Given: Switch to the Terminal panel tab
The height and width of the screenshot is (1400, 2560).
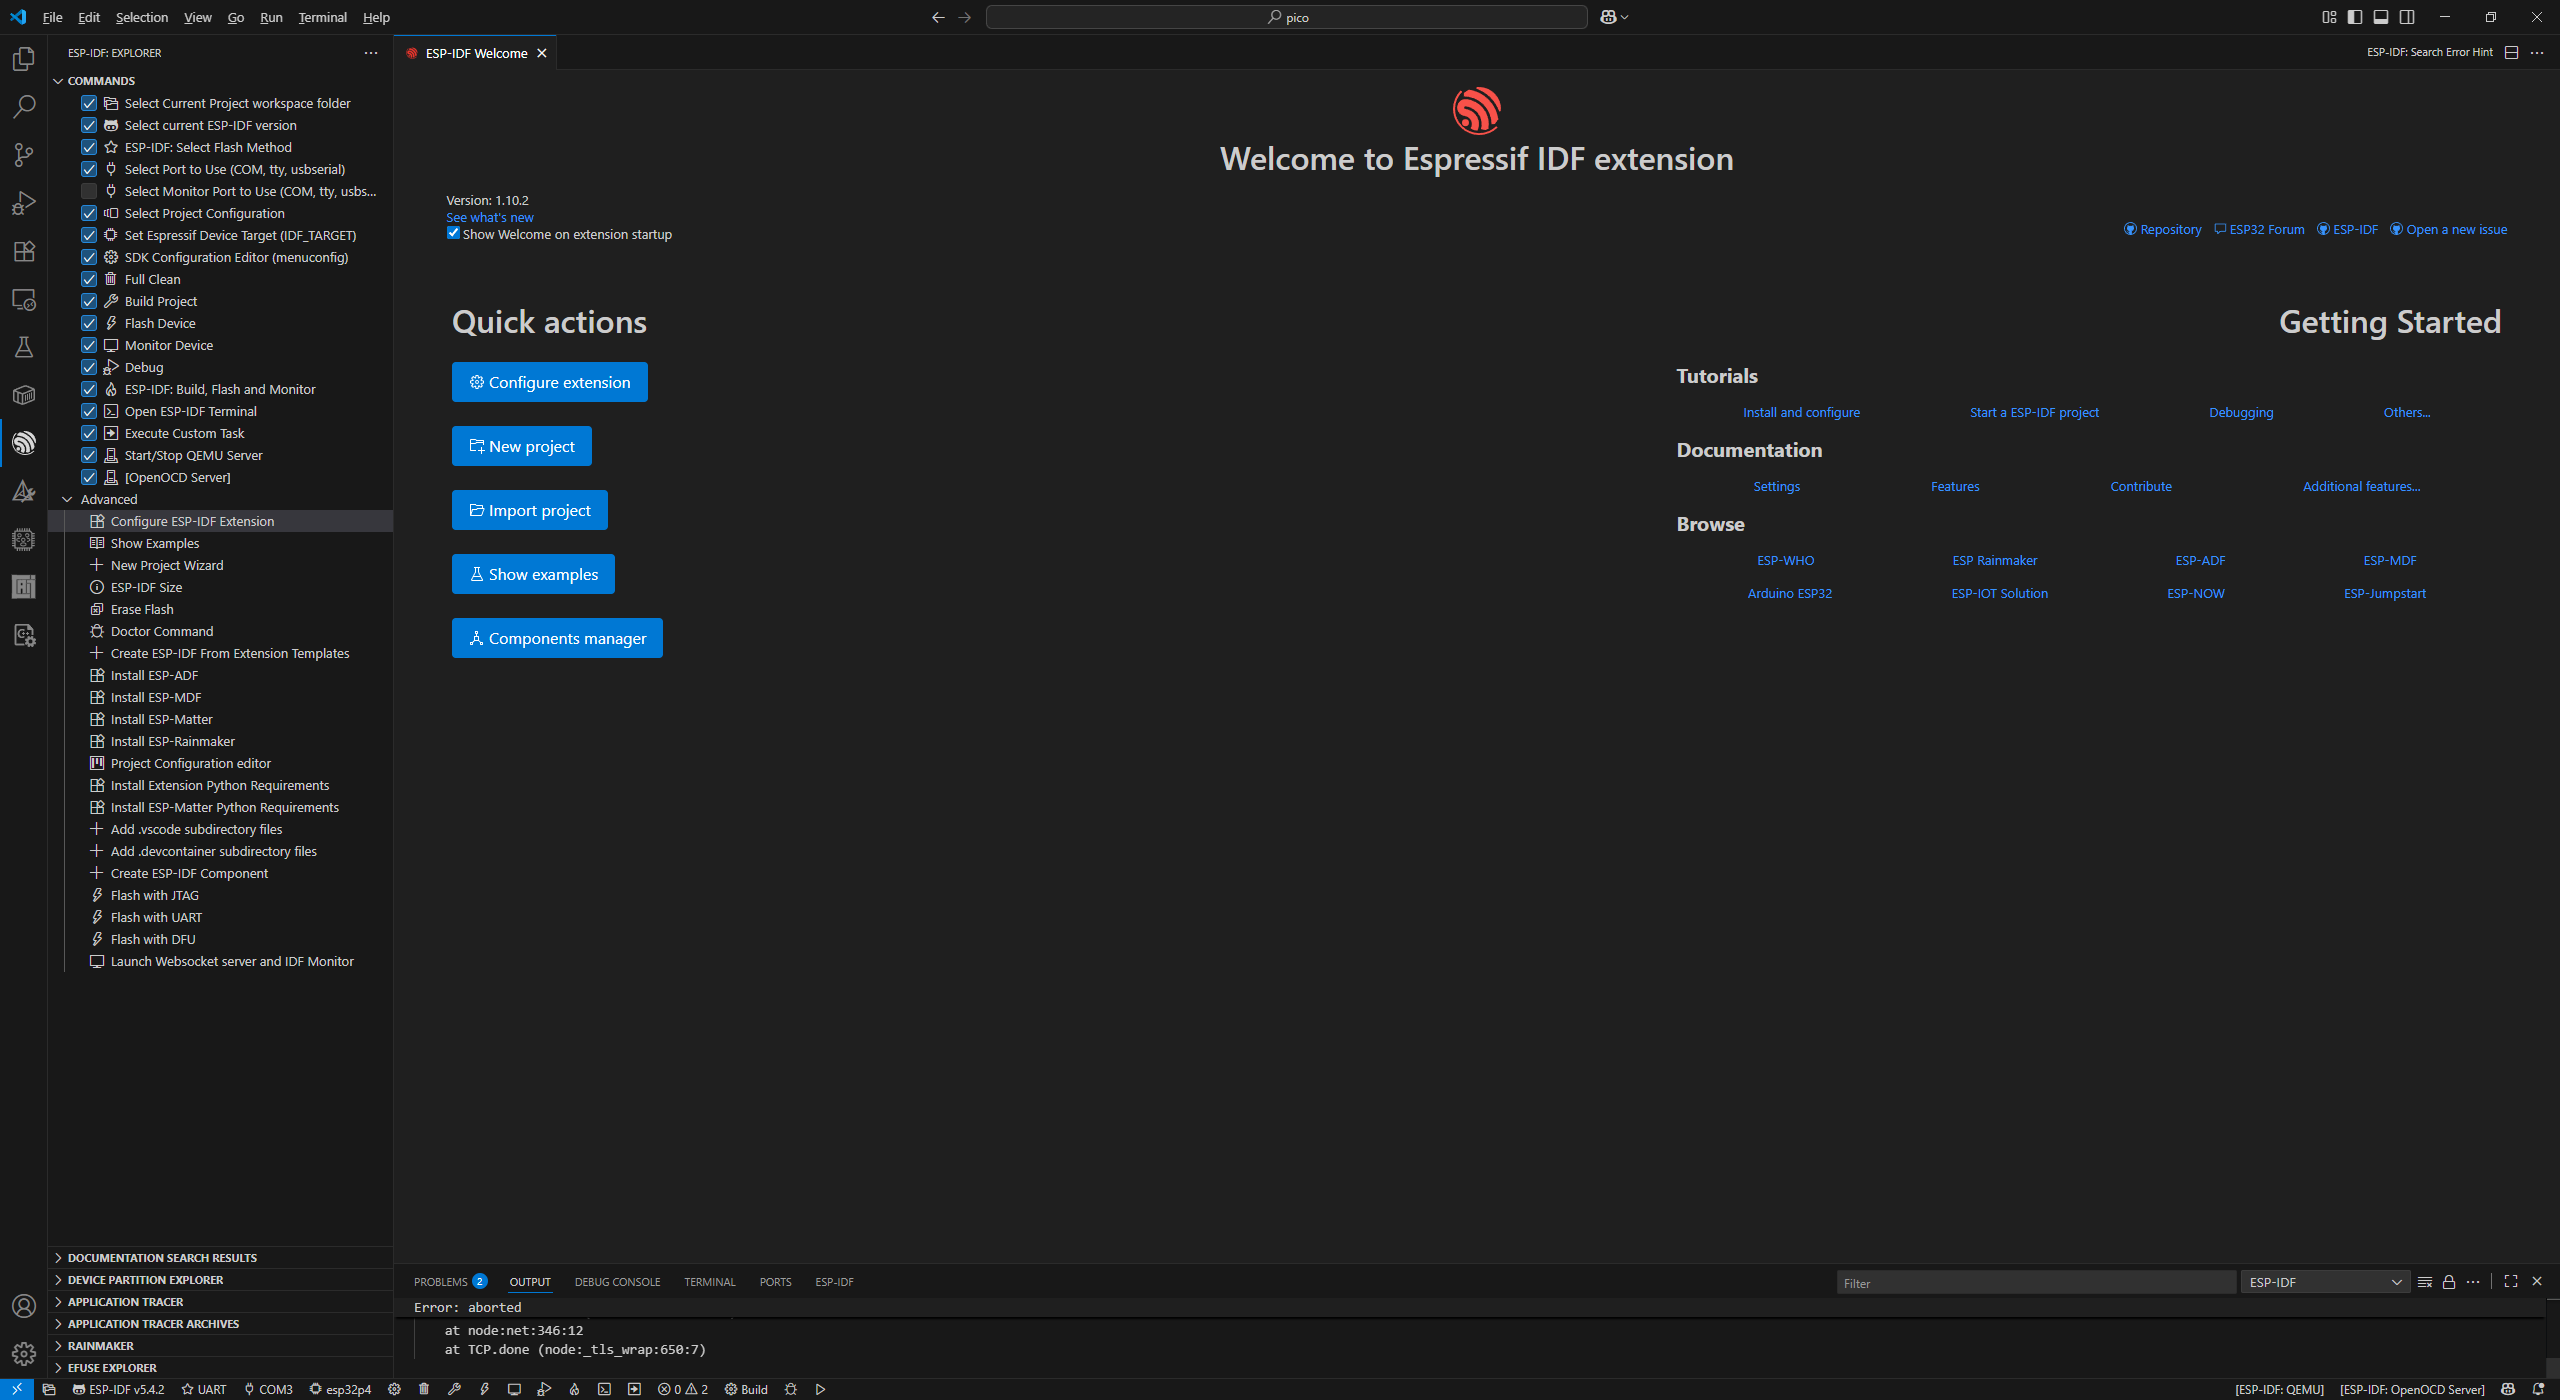Looking at the screenshot, I should [x=709, y=1282].
